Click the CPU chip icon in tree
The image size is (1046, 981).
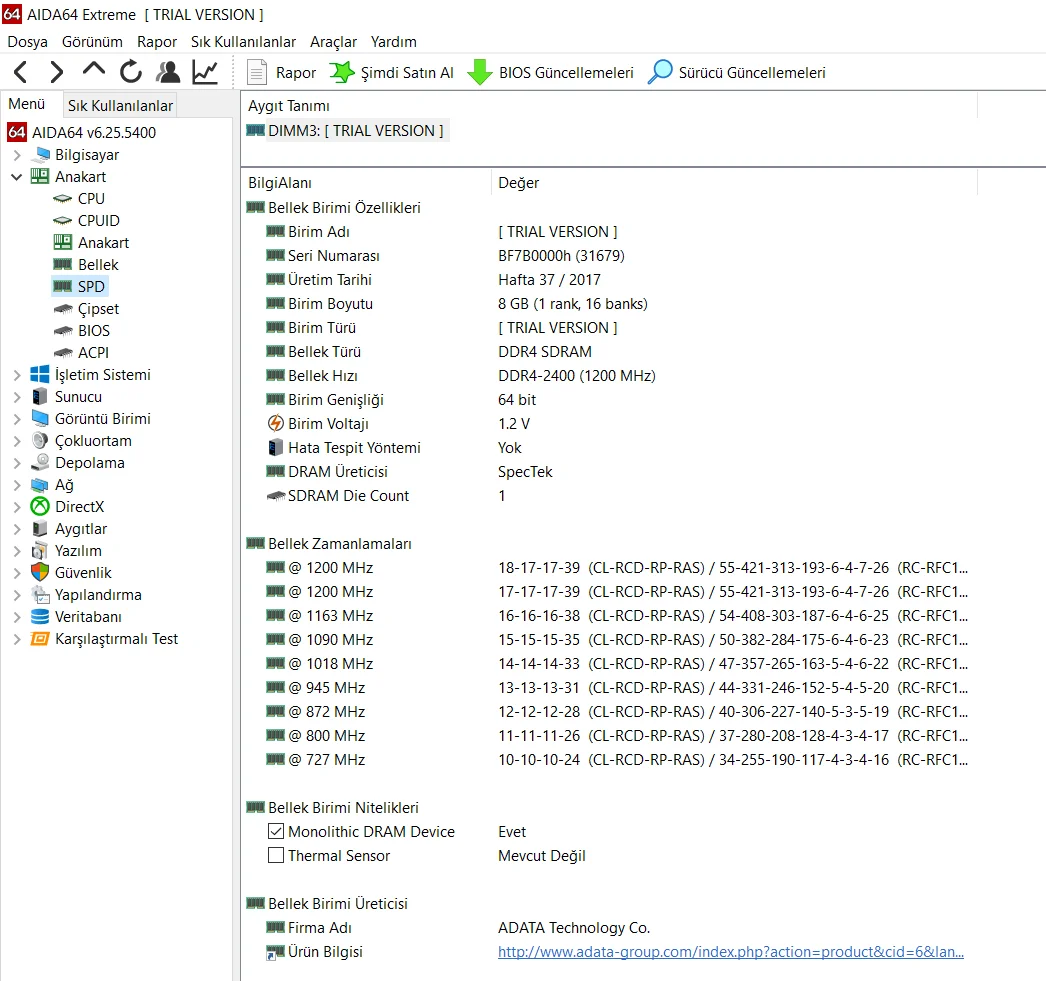(x=63, y=199)
